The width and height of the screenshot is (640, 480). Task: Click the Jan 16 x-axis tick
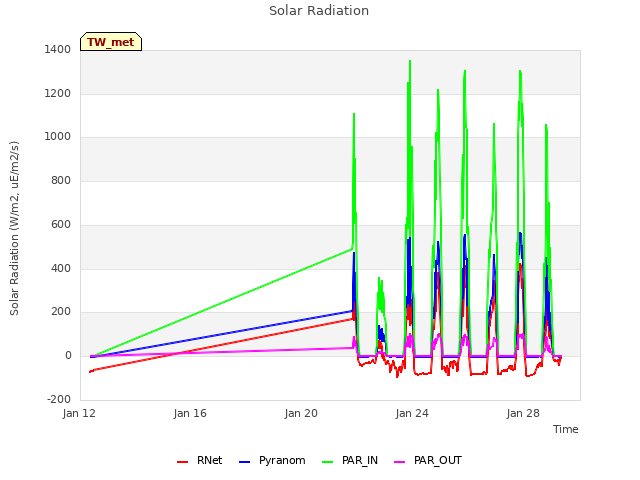[x=190, y=413]
